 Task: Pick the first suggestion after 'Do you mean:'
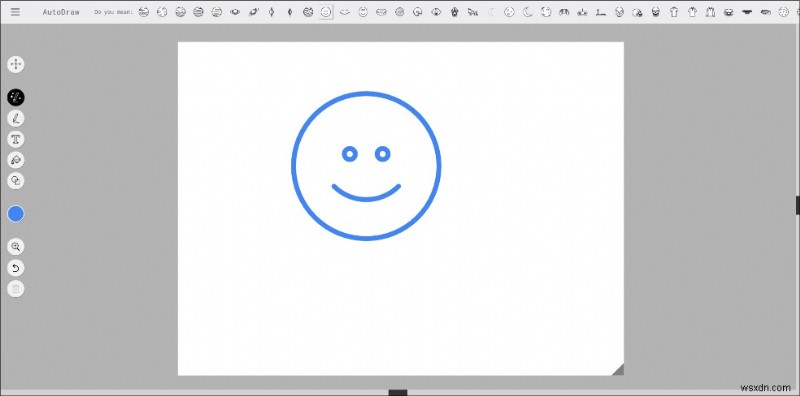144,12
